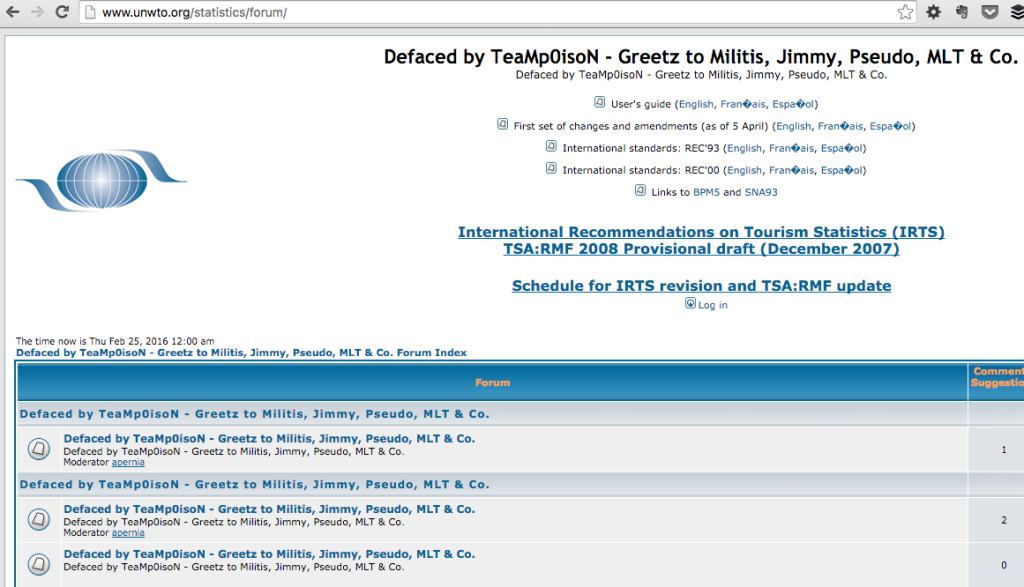This screenshot has width=1024, height=587.
Task: Open REC'00 Español link
Action: [842, 171]
